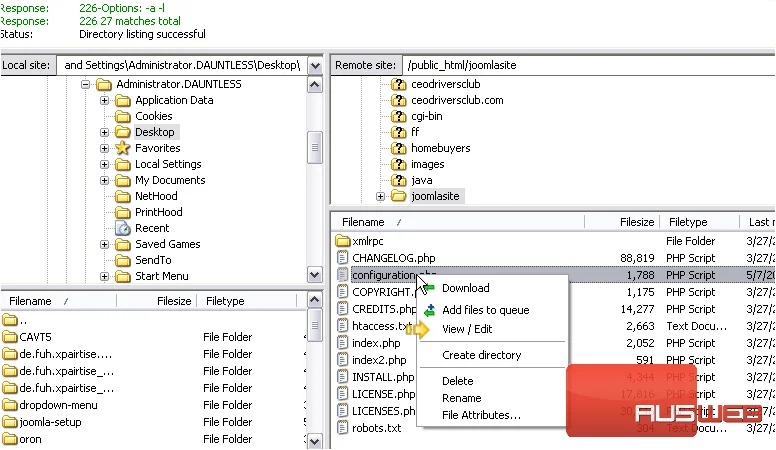Click the index.php file icon
Viewport: 776px width, 450px height.
click(342, 343)
